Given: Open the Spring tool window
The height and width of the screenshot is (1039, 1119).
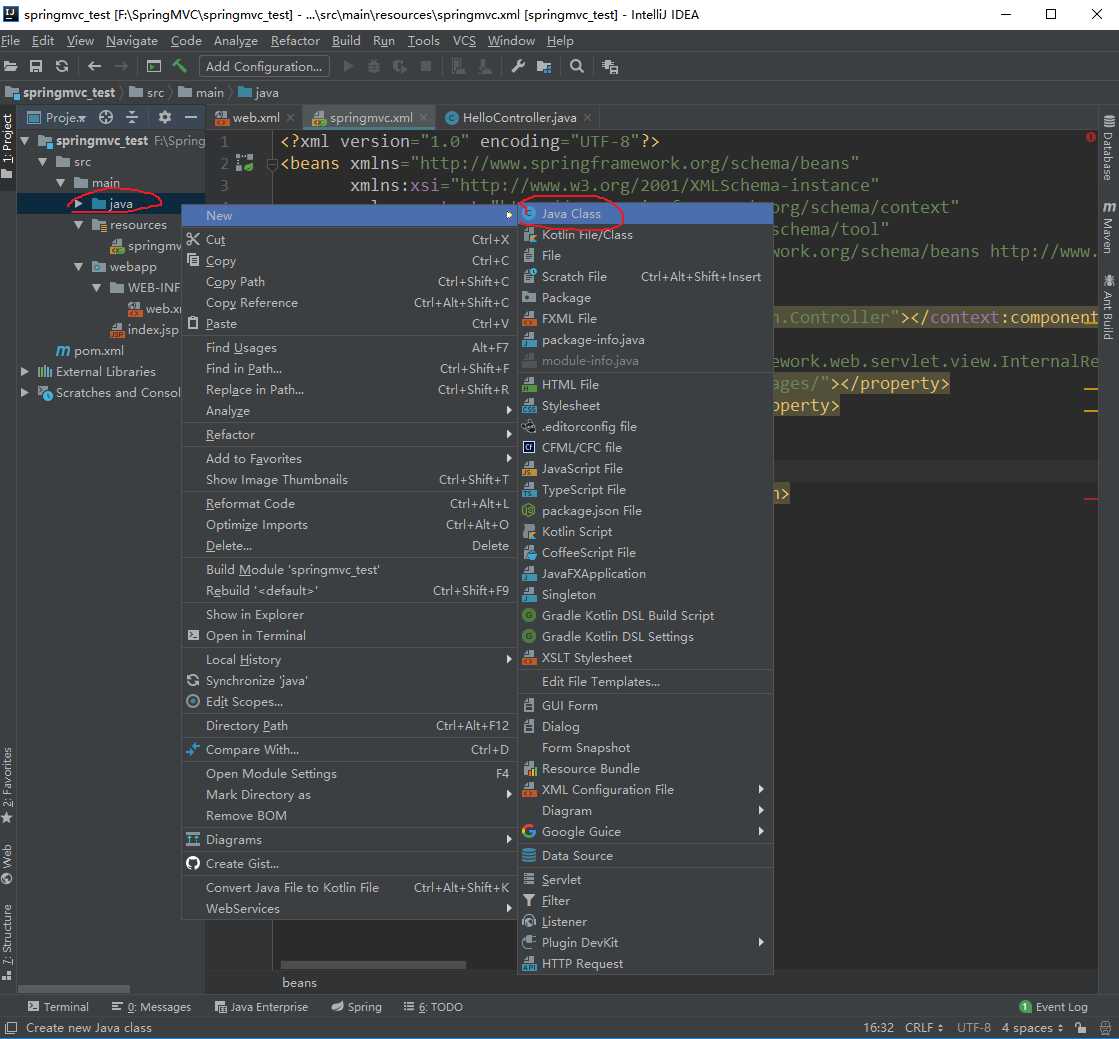Looking at the screenshot, I should (356, 1007).
